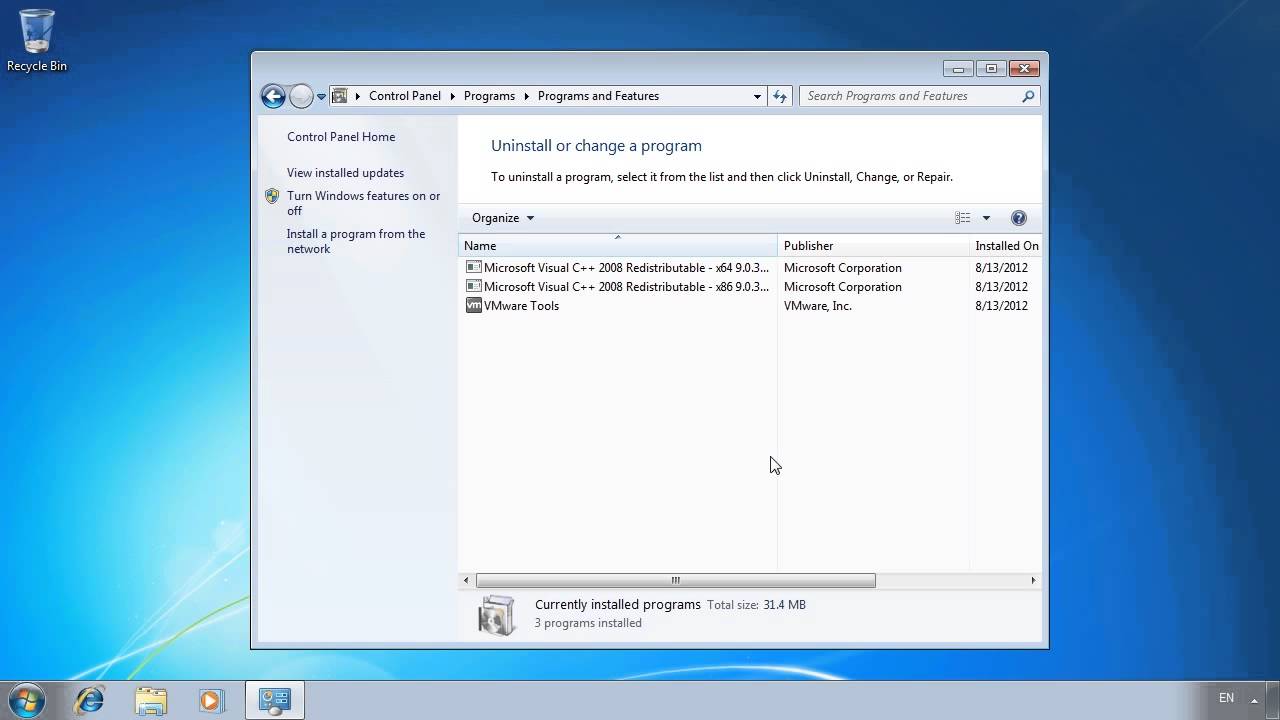
Task: Click Microsoft Corporation publisher in x64 row
Action: (843, 268)
